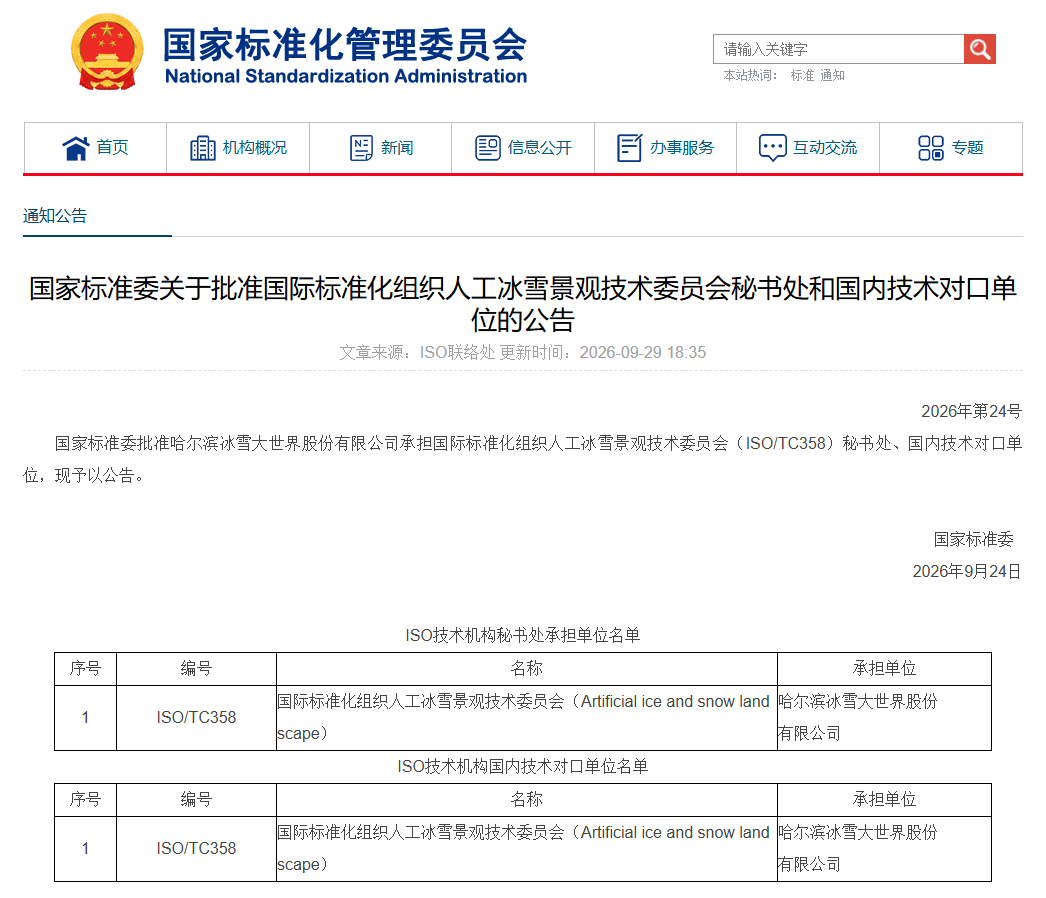The image size is (1046, 898).
Task: Click the house icon beside 首页
Action: (76, 147)
